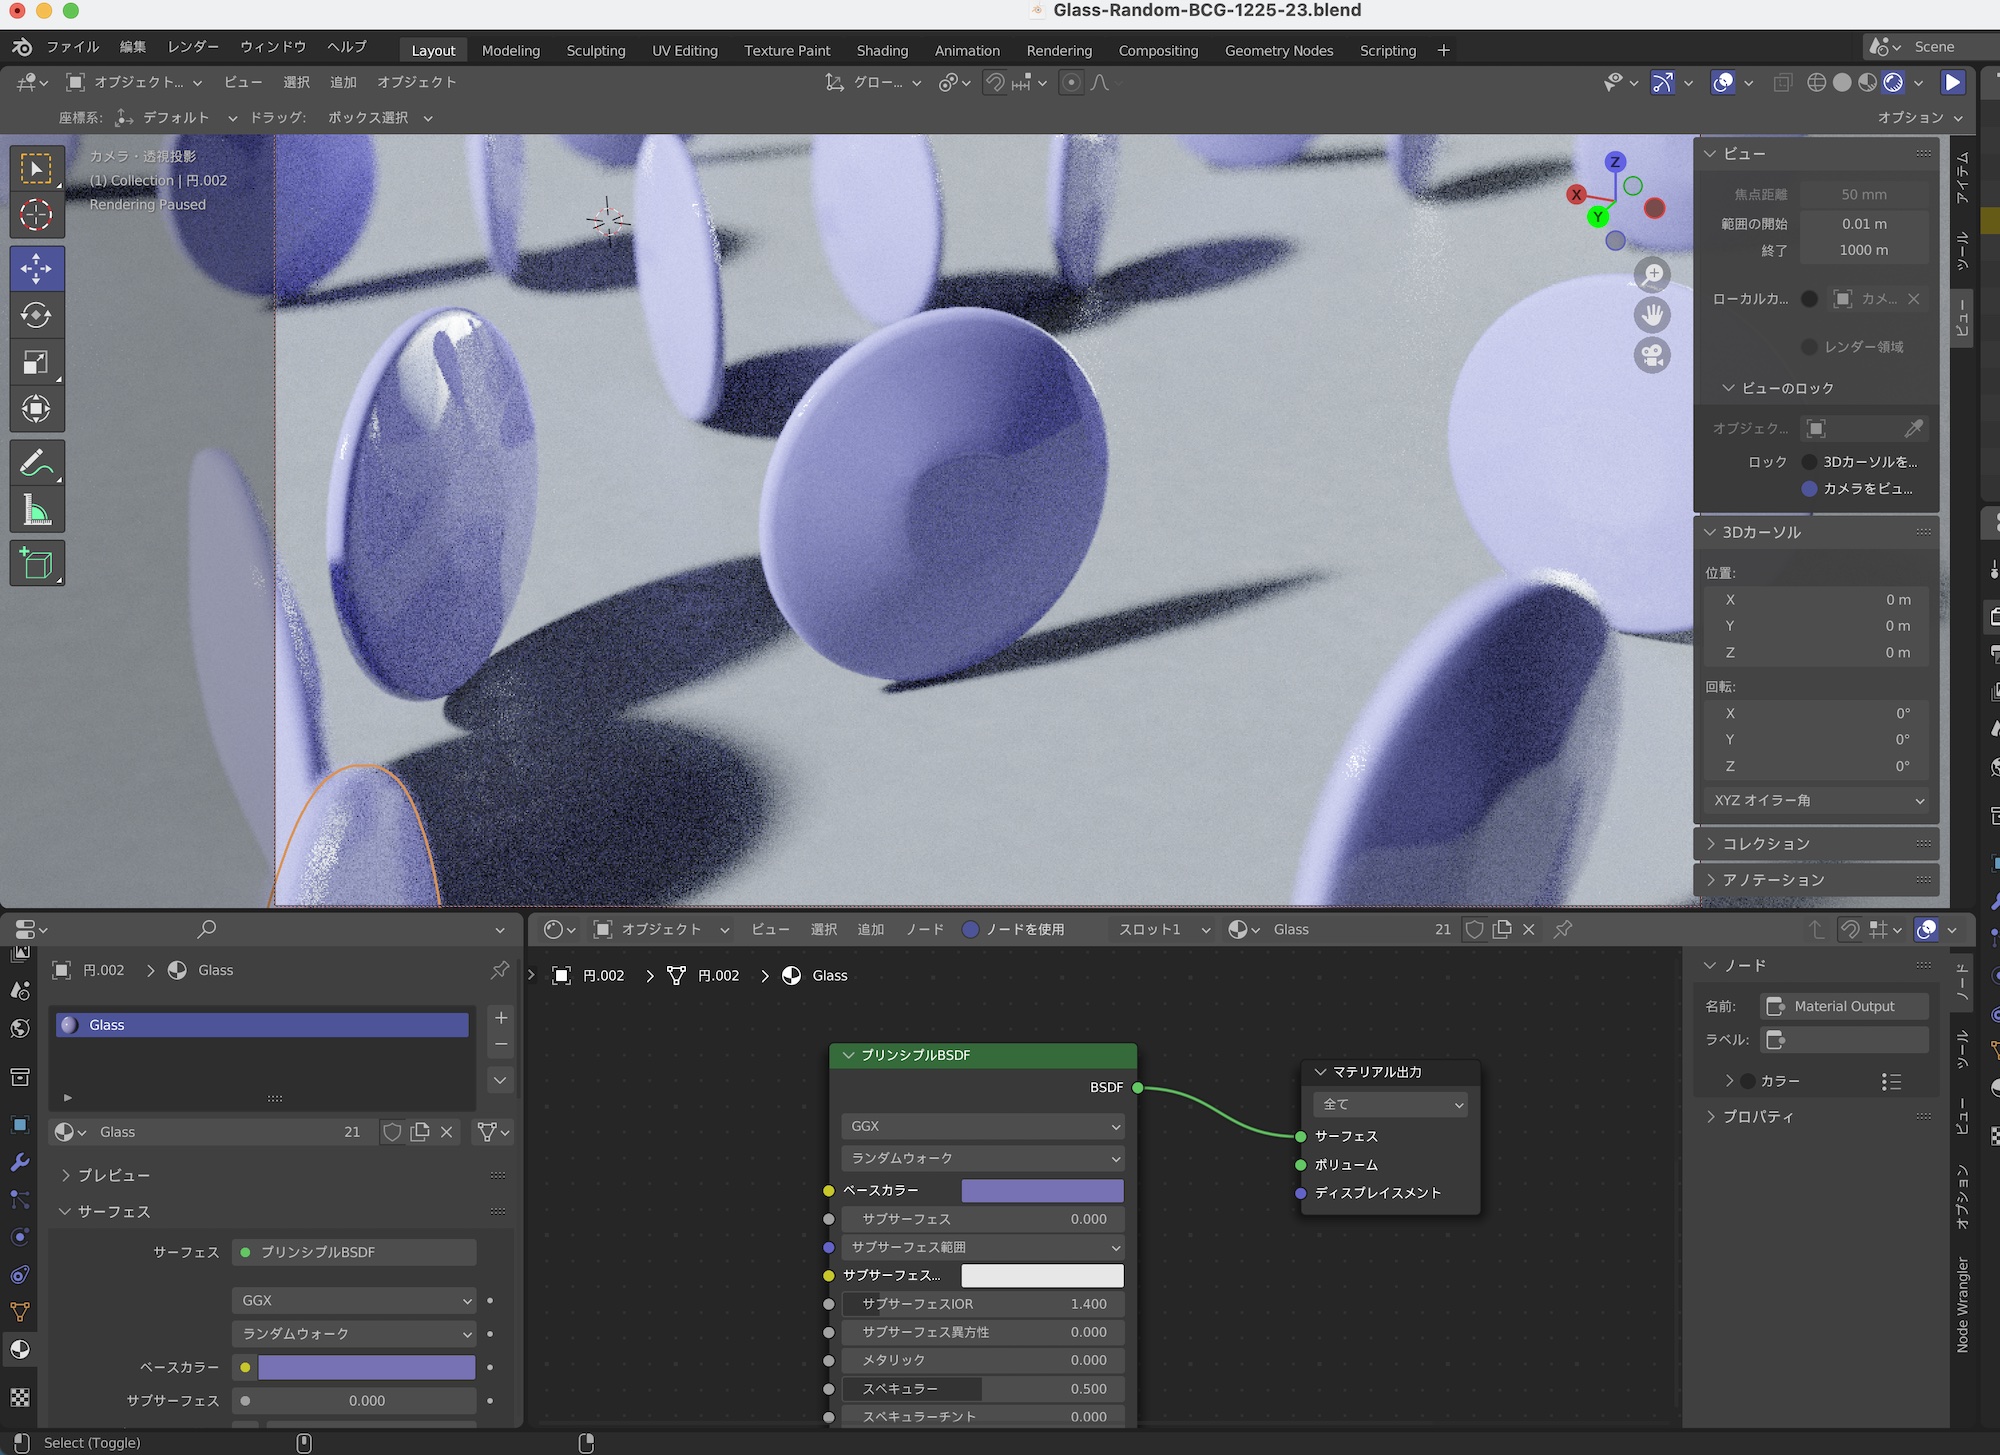2000x1455 pixels.
Task: Enable 'レンダー領域' render region checkbox
Action: tap(1809, 347)
